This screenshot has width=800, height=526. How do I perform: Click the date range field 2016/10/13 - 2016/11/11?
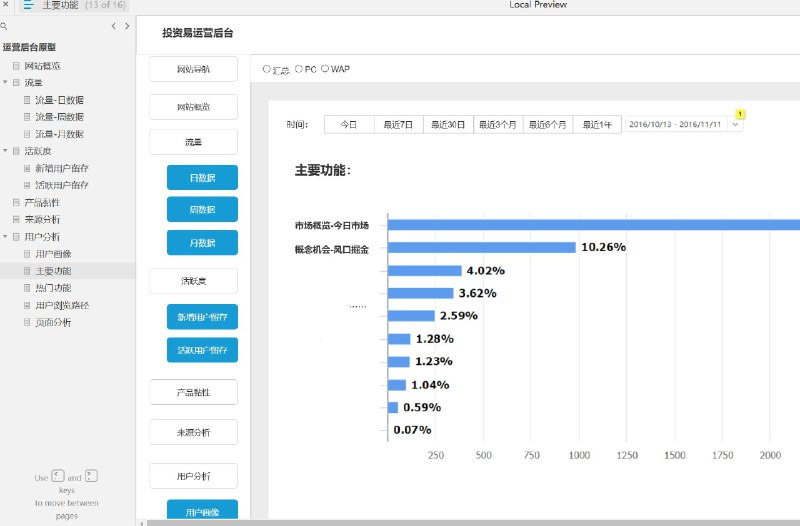676,124
